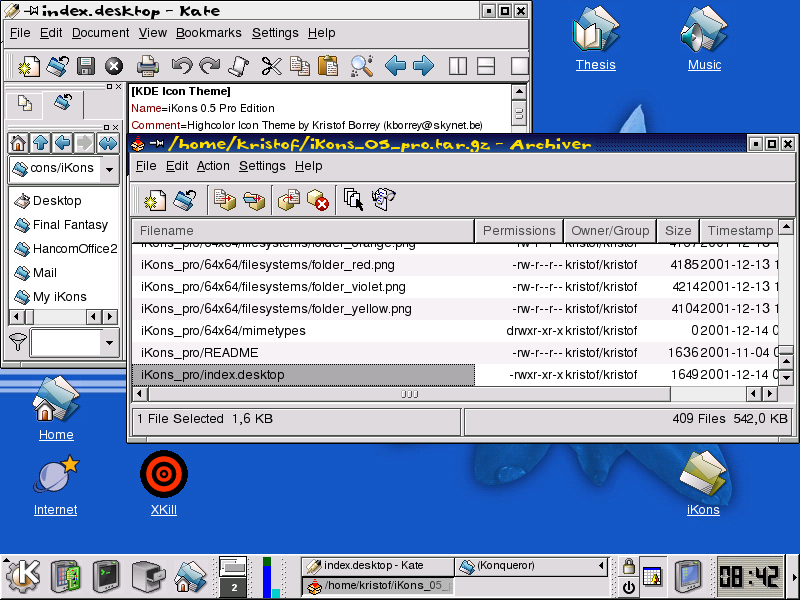Open Kate's Bookmarks menu

pyautogui.click(x=209, y=33)
